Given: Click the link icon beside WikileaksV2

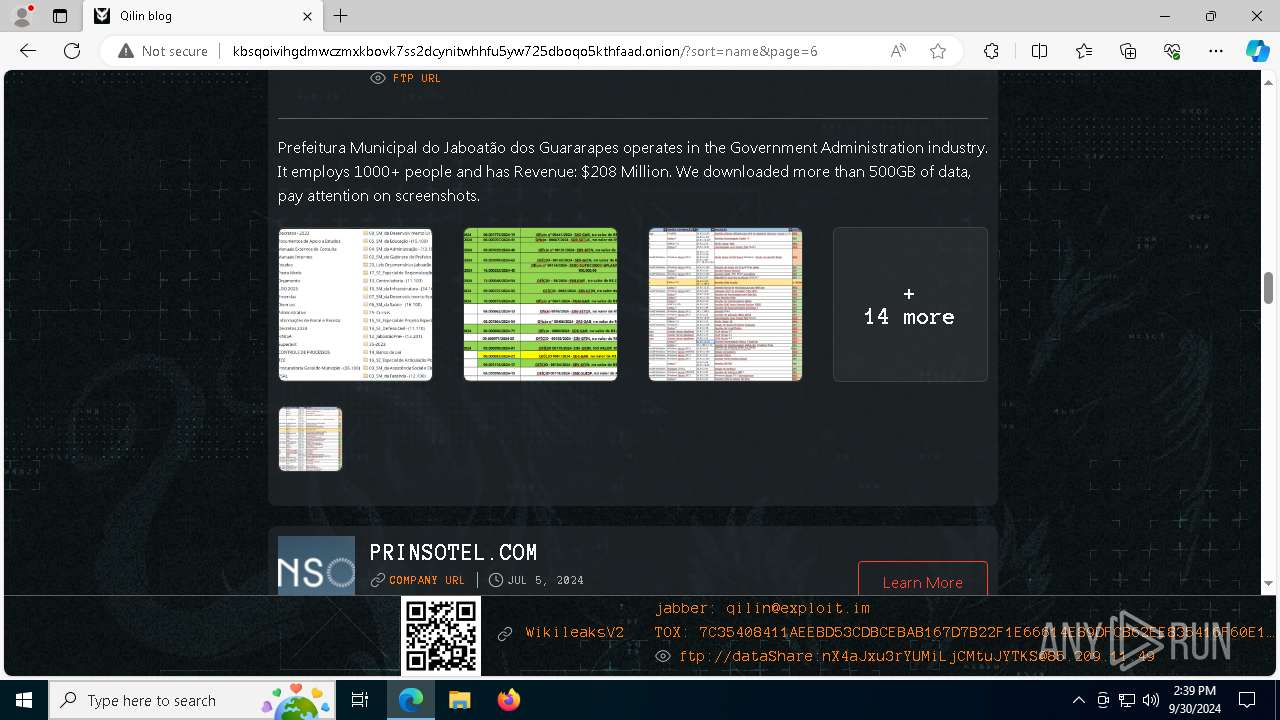Looking at the screenshot, I should coord(505,633).
